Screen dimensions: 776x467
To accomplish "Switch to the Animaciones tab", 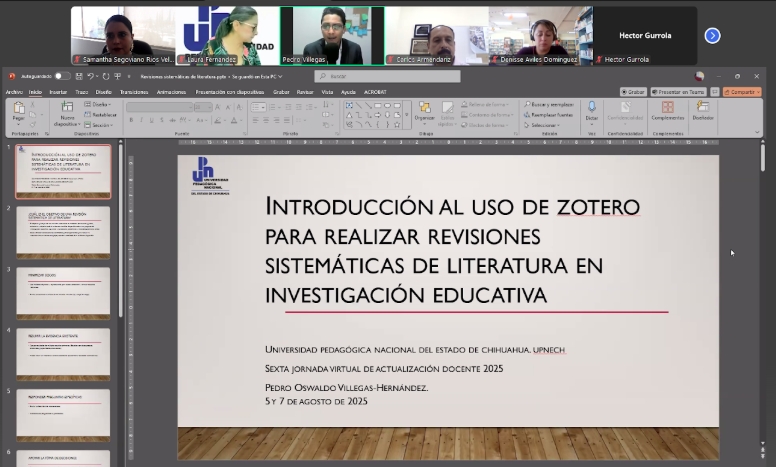I will pyautogui.click(x=171, y=92).
